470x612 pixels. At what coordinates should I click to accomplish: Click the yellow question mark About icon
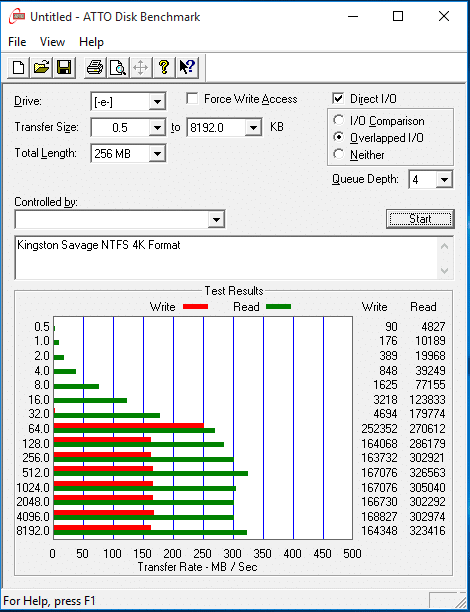tap(164, 68)
